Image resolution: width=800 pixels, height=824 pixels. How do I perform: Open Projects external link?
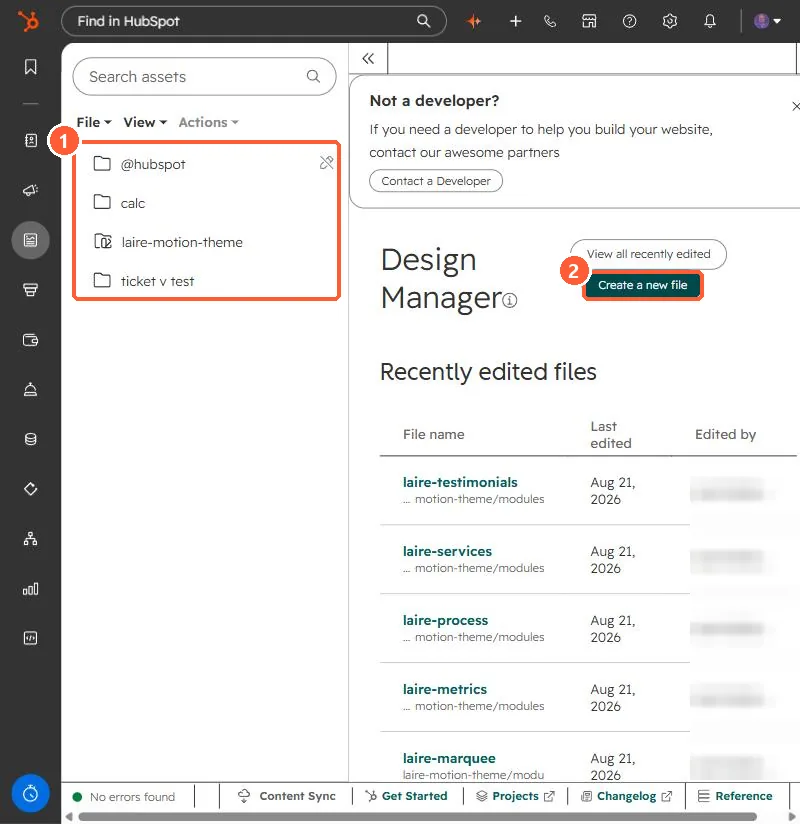(515, 796)
